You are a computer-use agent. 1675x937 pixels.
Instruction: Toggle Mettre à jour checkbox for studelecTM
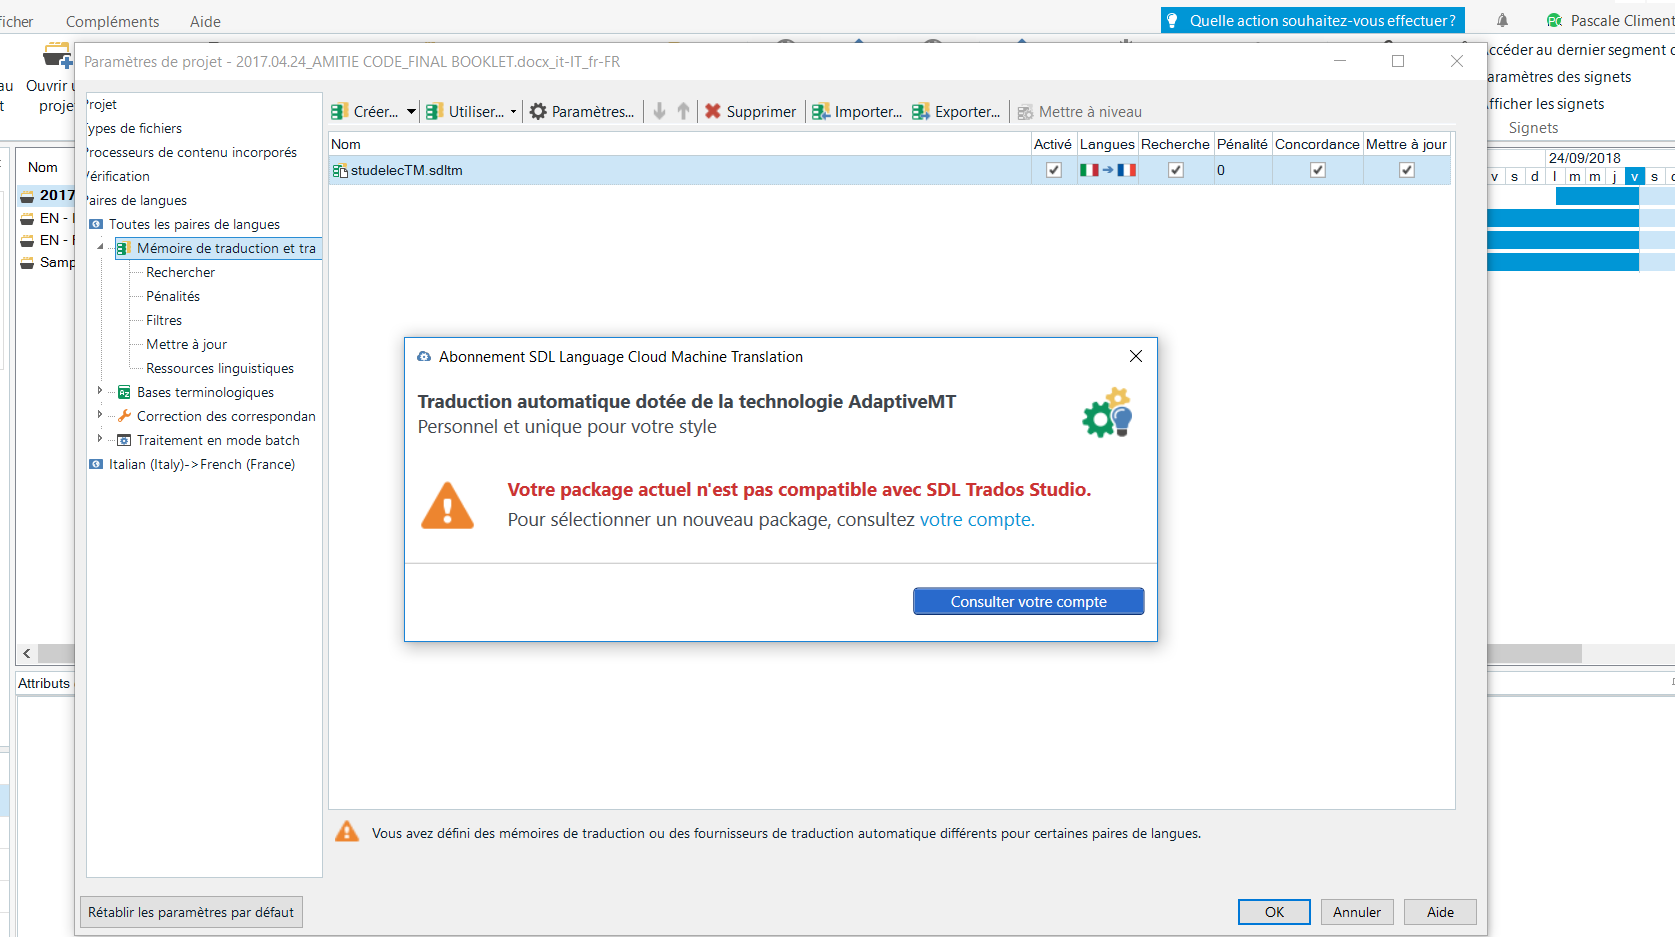pyautogui.click(x=1407, y=170)
